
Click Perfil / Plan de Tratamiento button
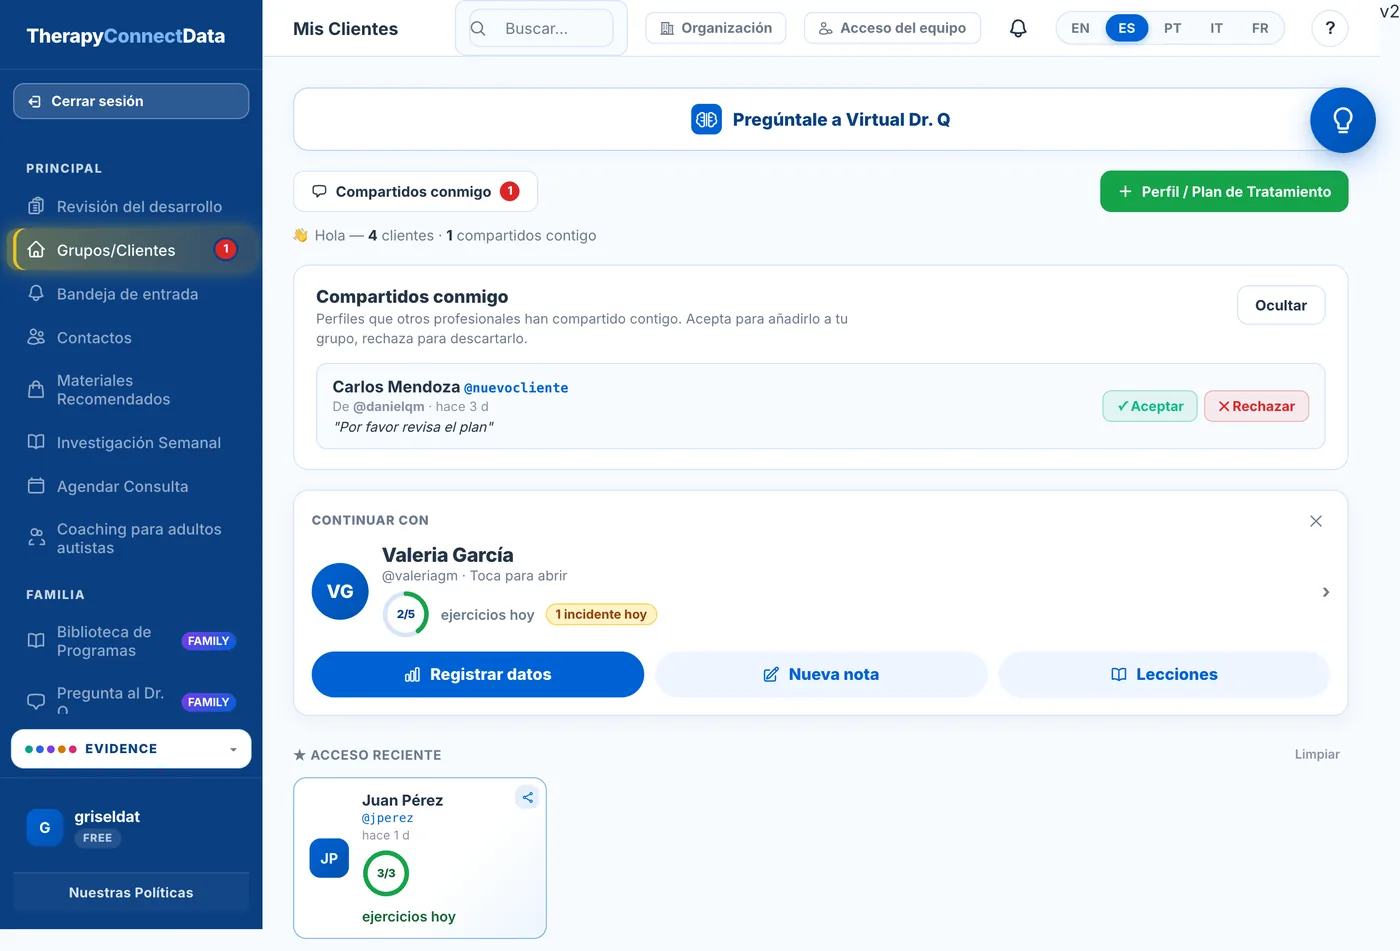[1224, 191]
